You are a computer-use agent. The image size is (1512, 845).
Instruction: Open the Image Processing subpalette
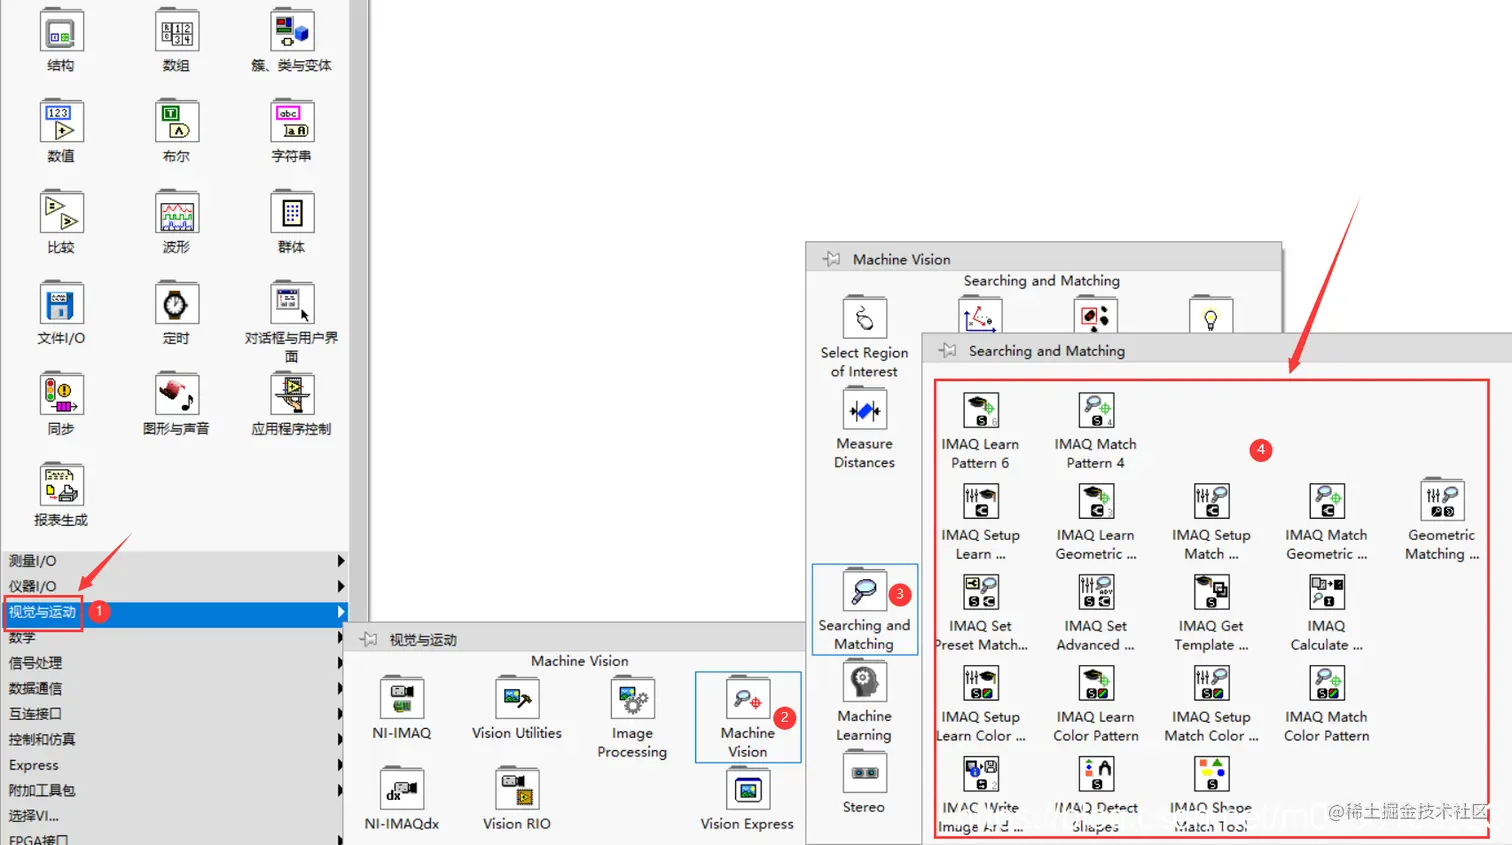point(632,698)
